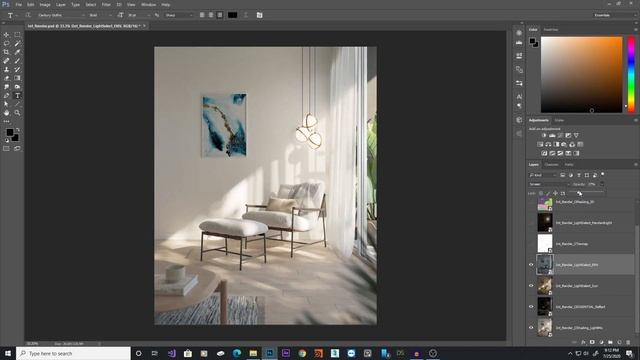Show the white Int_Render_CToonmap layer

[x=531, y=244]
